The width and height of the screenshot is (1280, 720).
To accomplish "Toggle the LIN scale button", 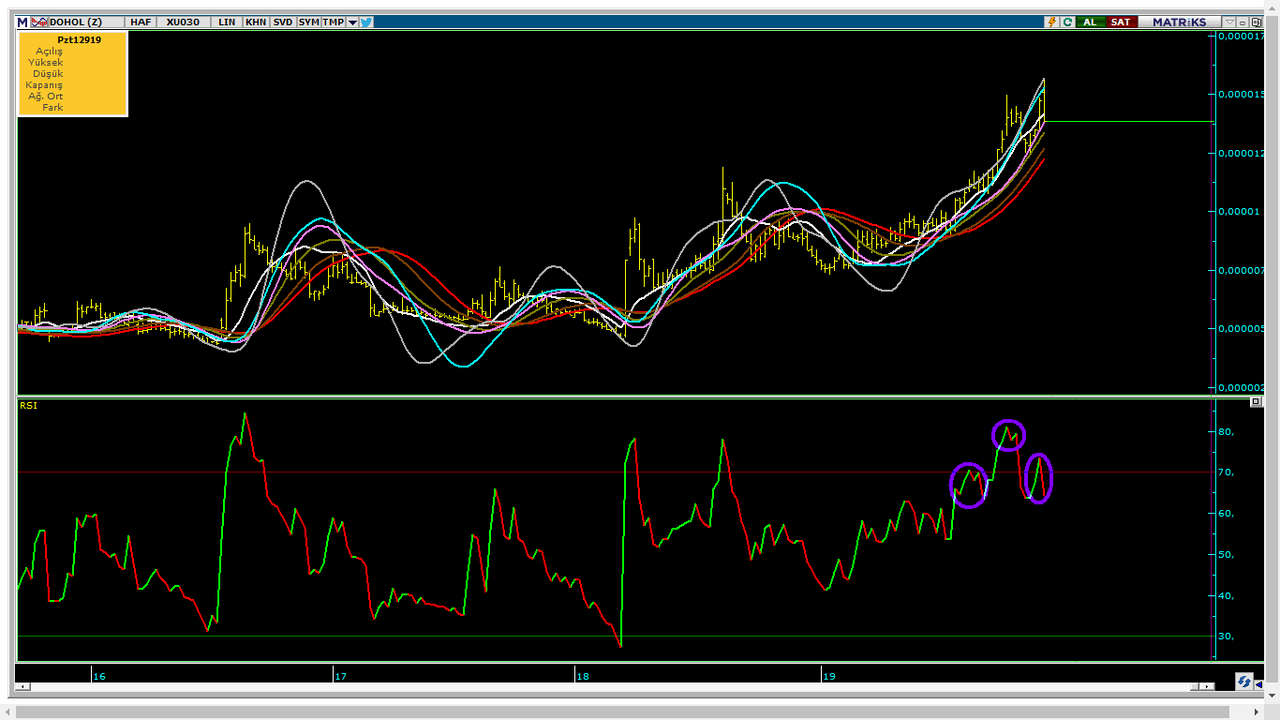I will coord(227,22).
